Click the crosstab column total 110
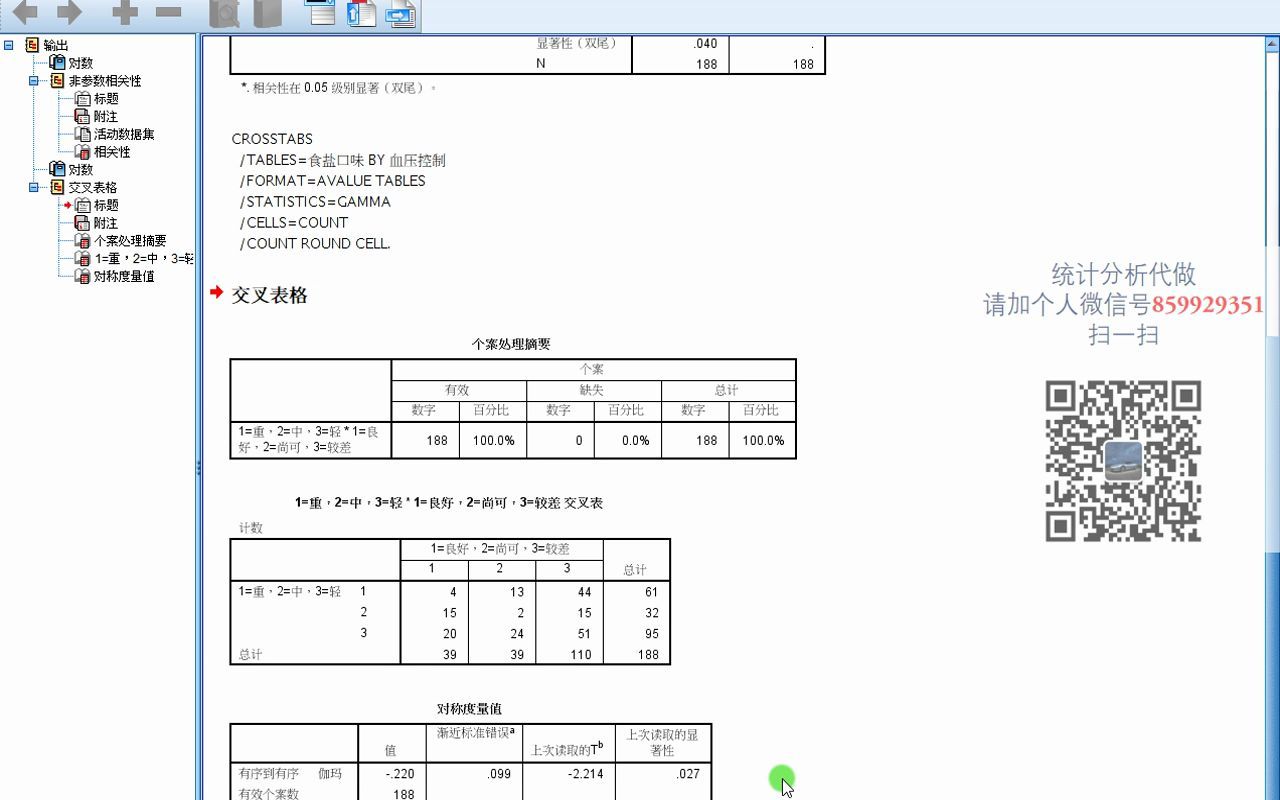This screenshot has height=800, width=1280. tap(569, 655)
